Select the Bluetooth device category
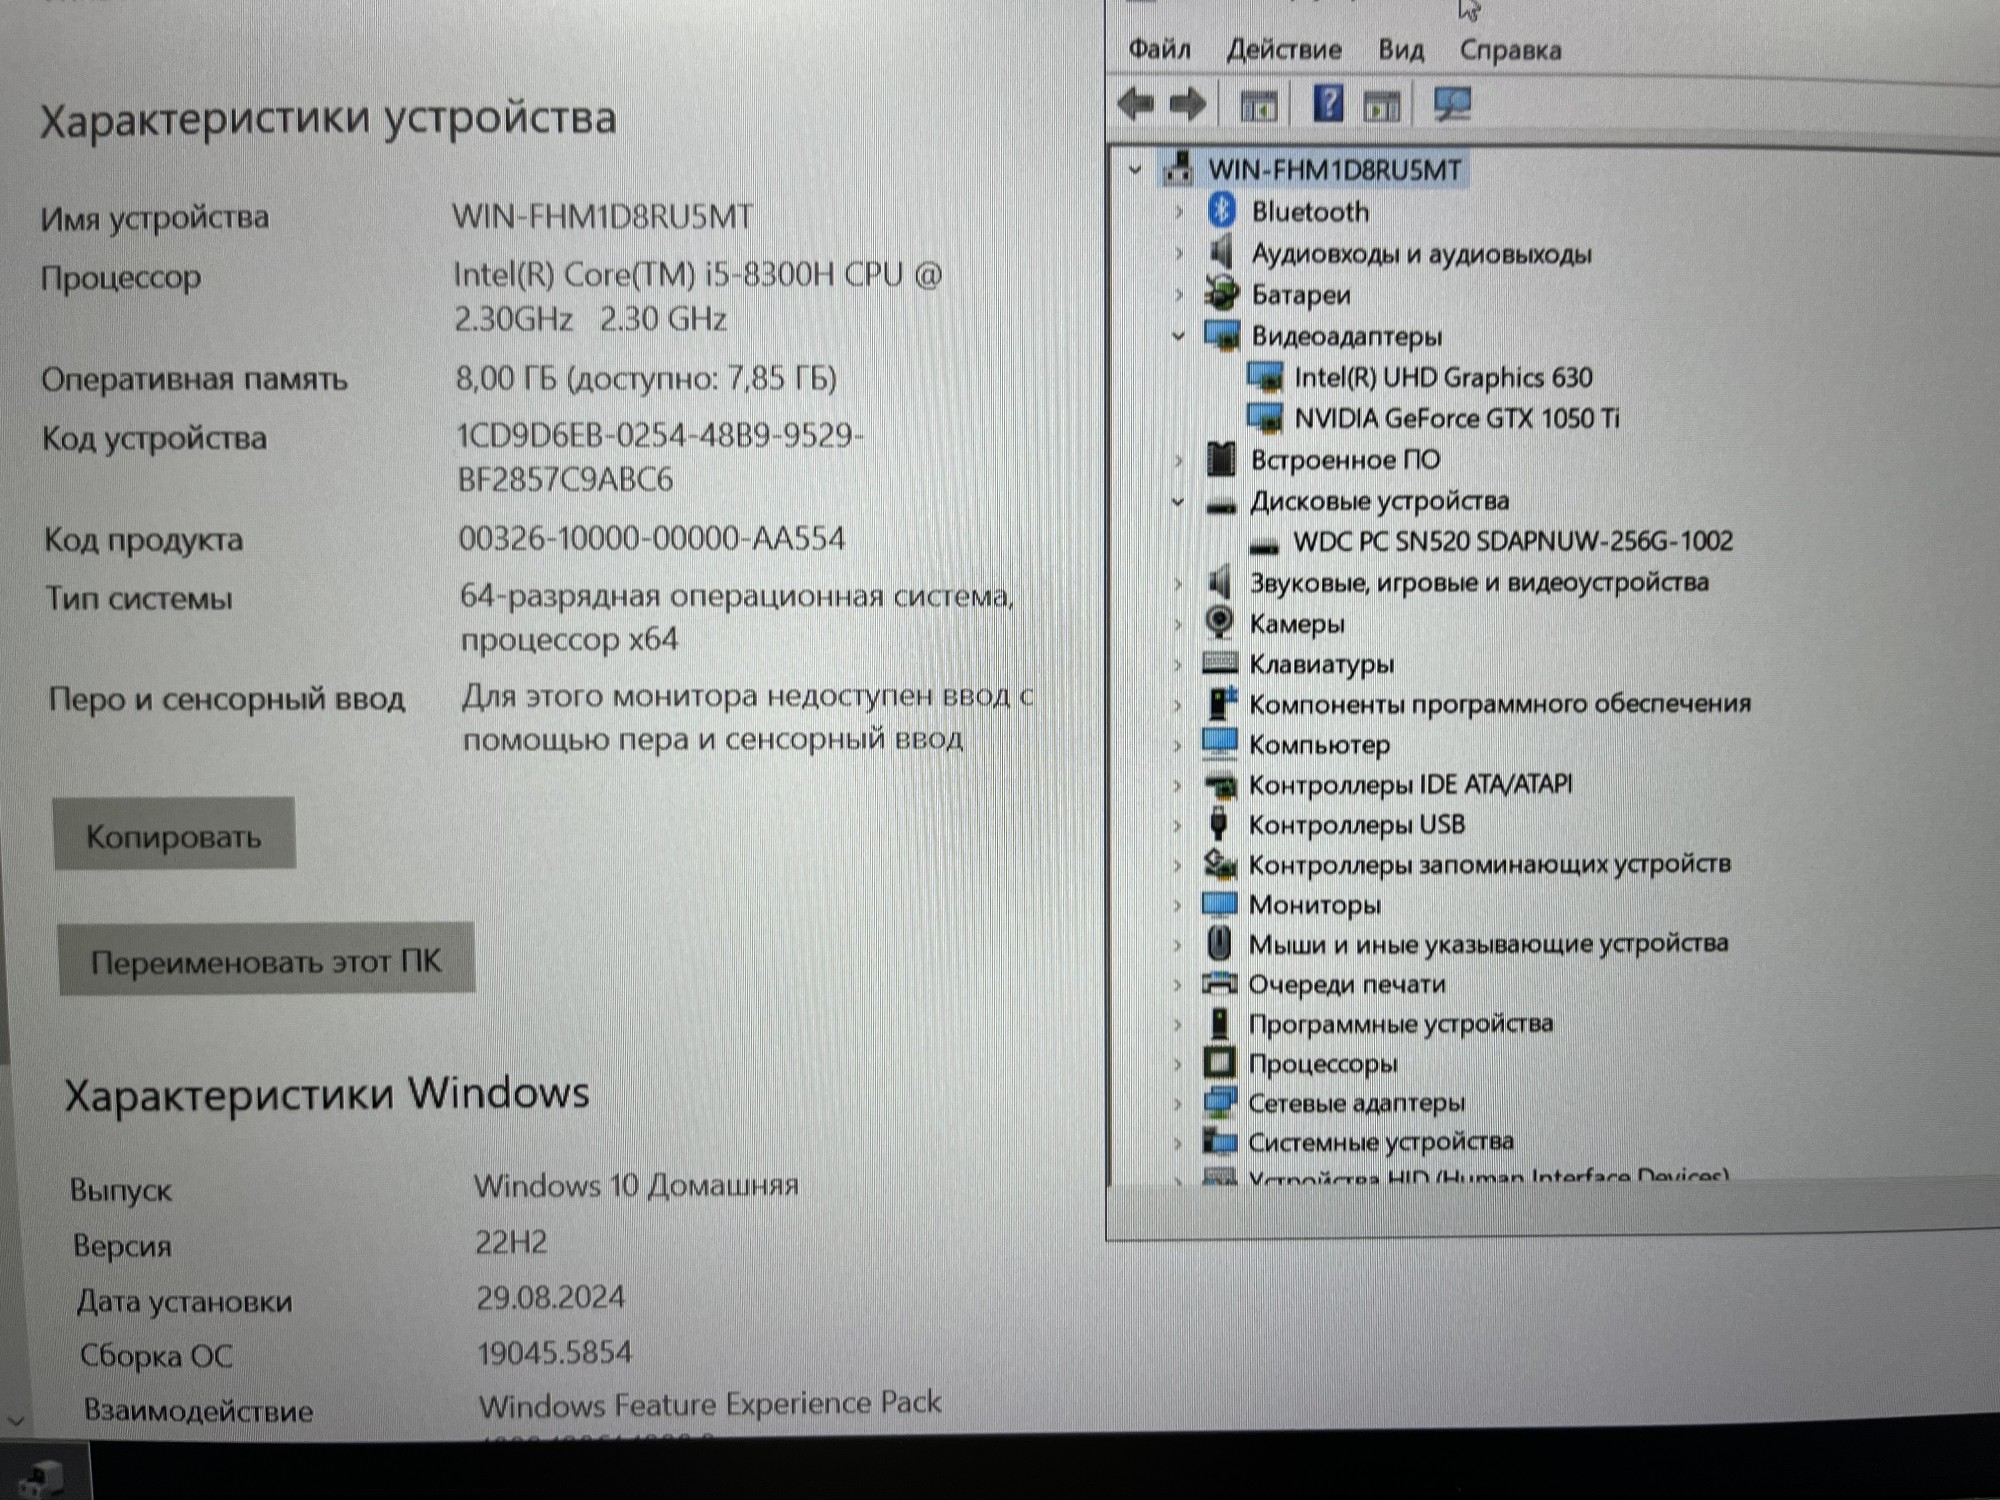Viewport: 2000px width, 1500px height. pos(1309,212)
